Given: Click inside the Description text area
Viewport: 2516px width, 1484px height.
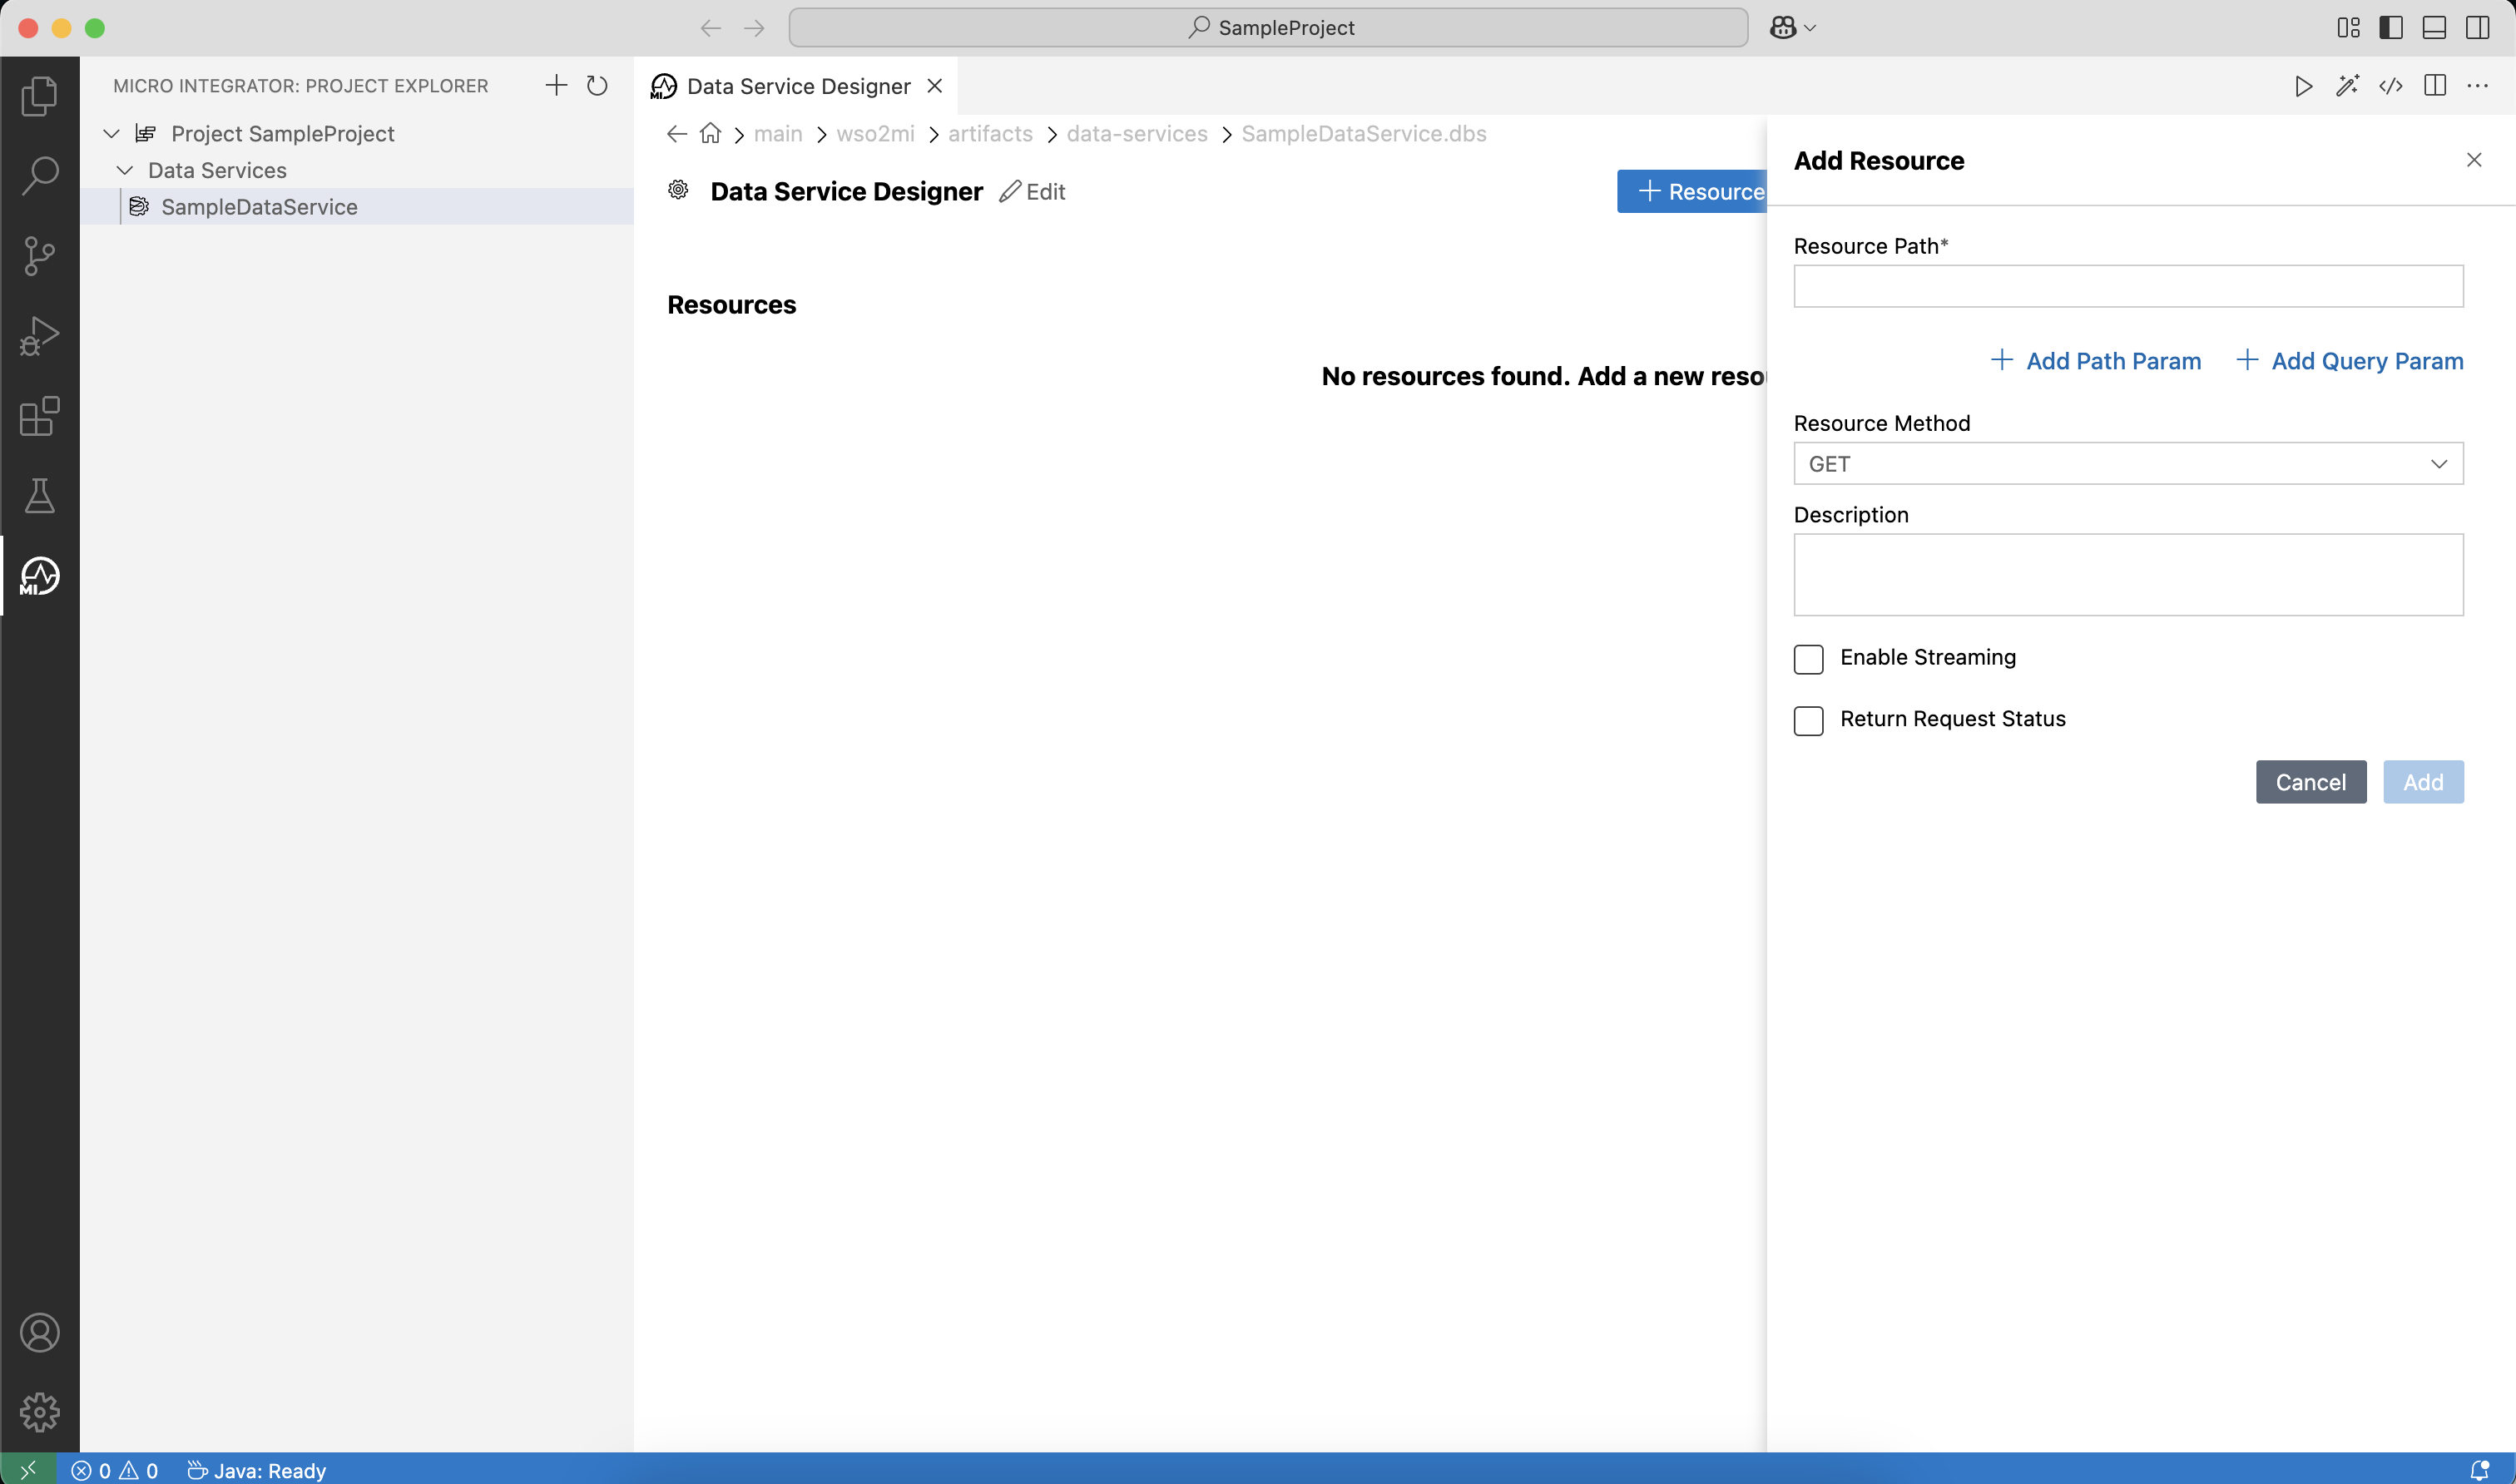Looking at the screenshot, I should (x=2128, y=575).
